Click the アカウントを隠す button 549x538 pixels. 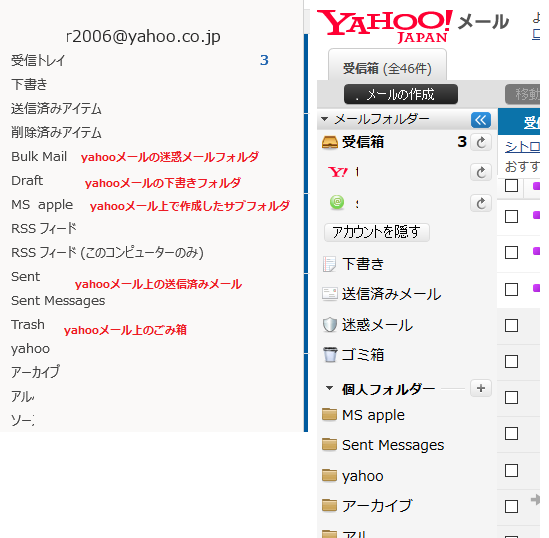click(x=377, y=232)
